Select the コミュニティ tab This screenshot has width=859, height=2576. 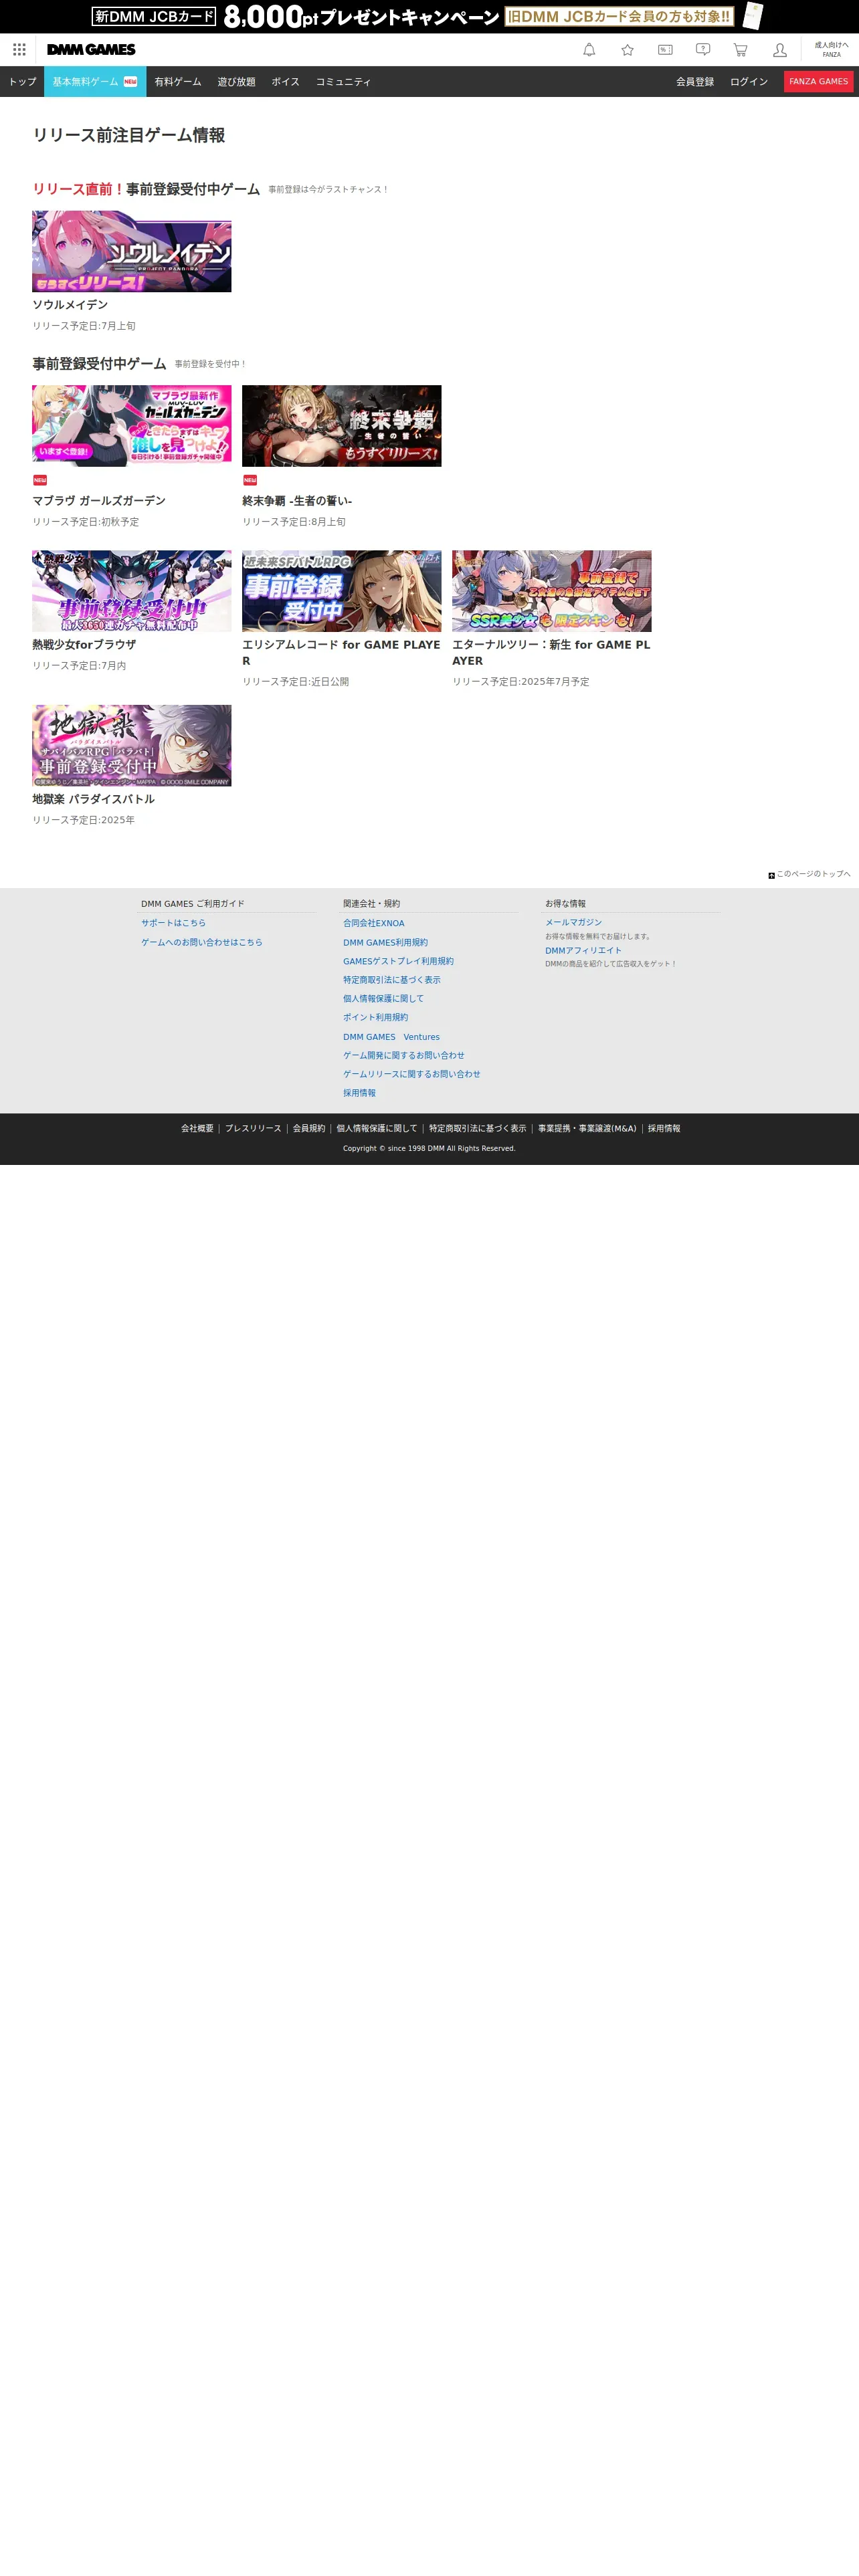[x=343, y=82]
